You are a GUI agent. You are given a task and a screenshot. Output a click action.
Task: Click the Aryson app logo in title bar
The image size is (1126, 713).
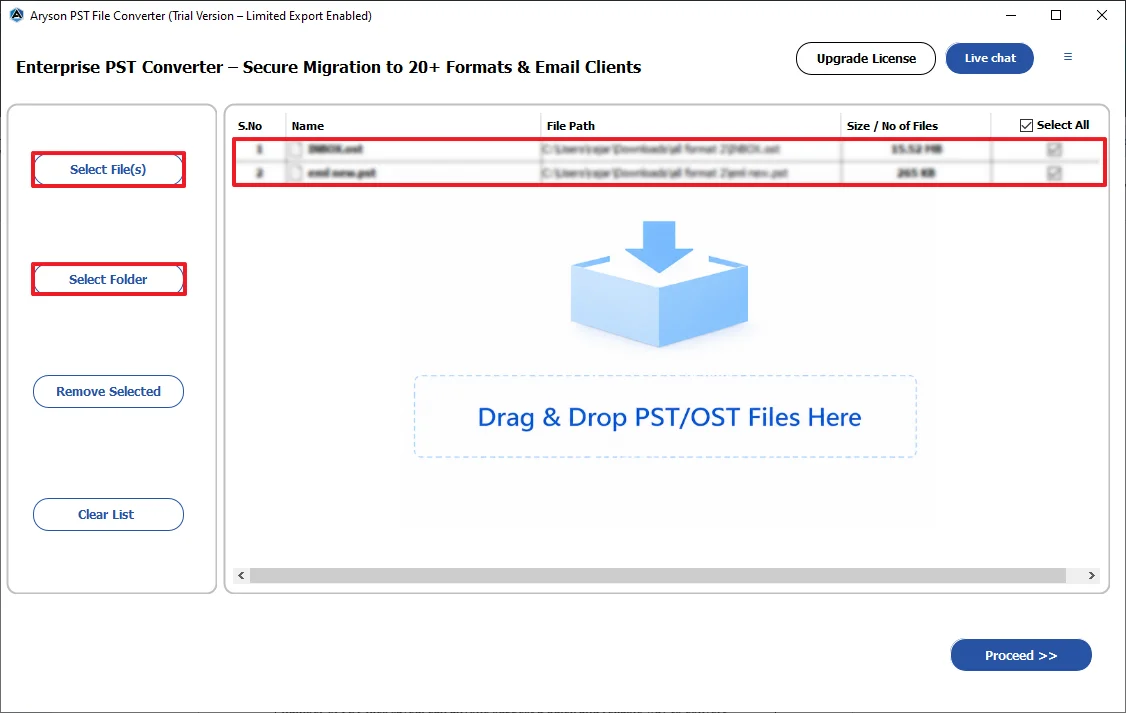[17, 15]
